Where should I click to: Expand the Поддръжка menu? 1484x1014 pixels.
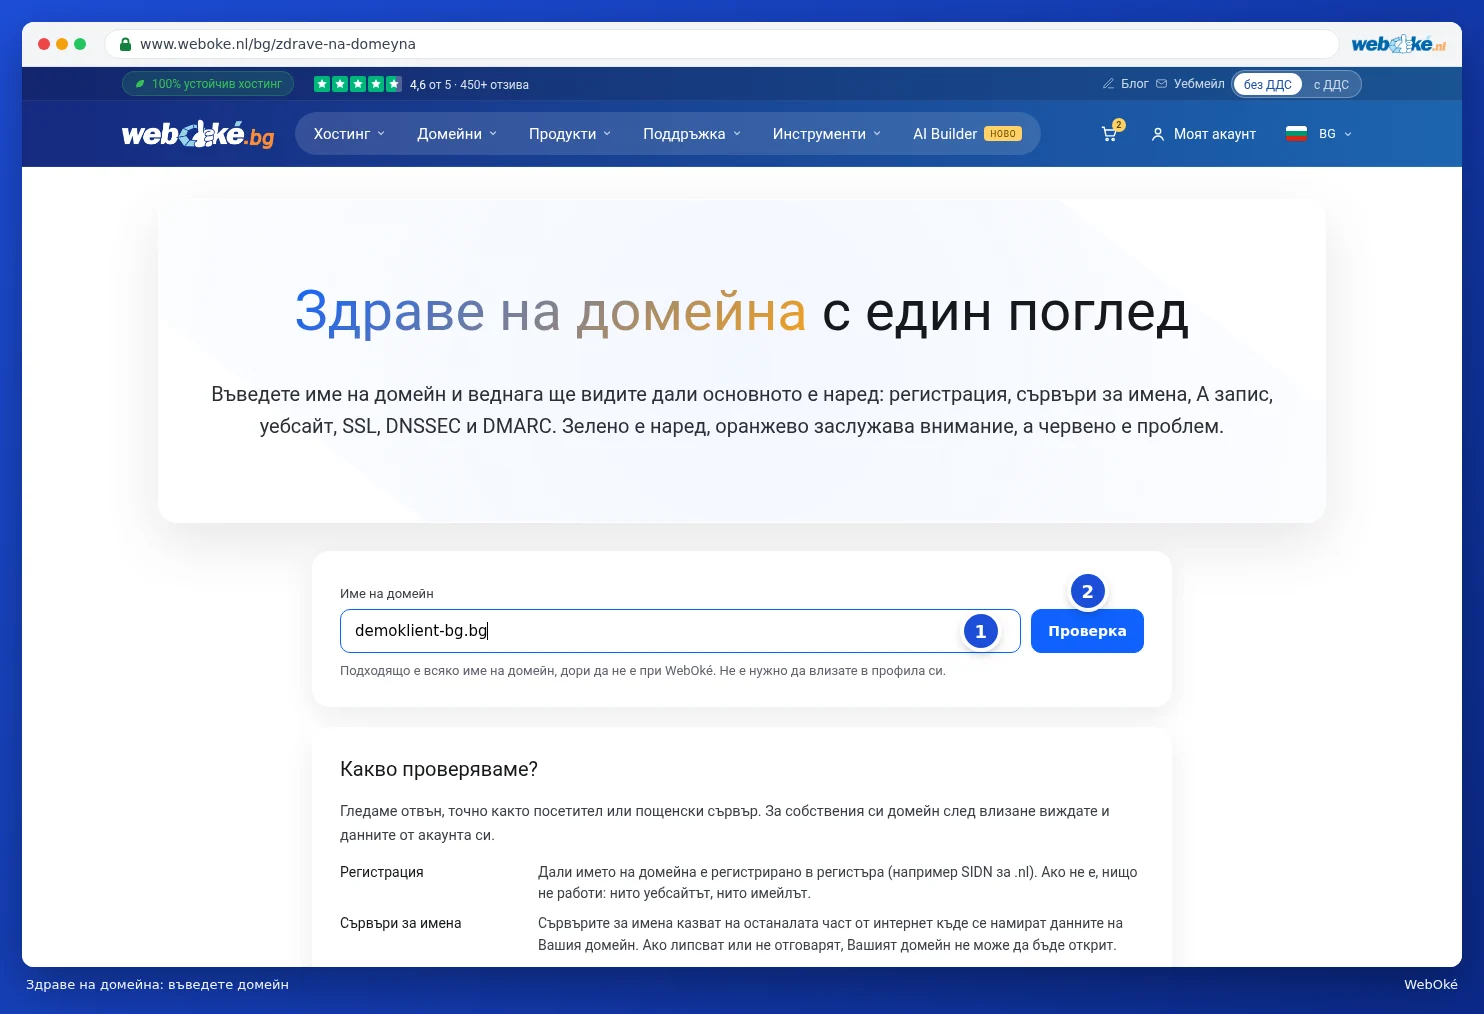pyautogui.click(x=692, y=134)
